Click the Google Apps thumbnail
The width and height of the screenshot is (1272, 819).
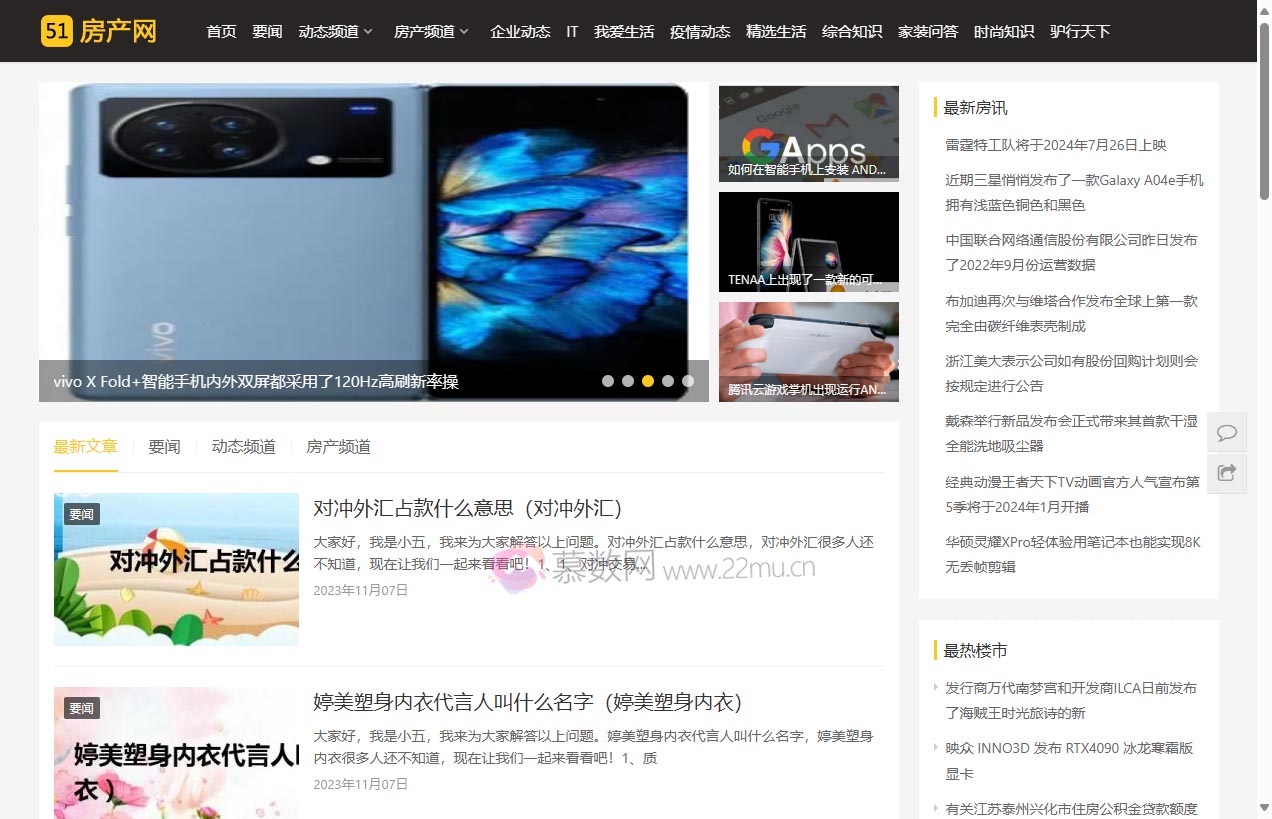coord(808,133)
